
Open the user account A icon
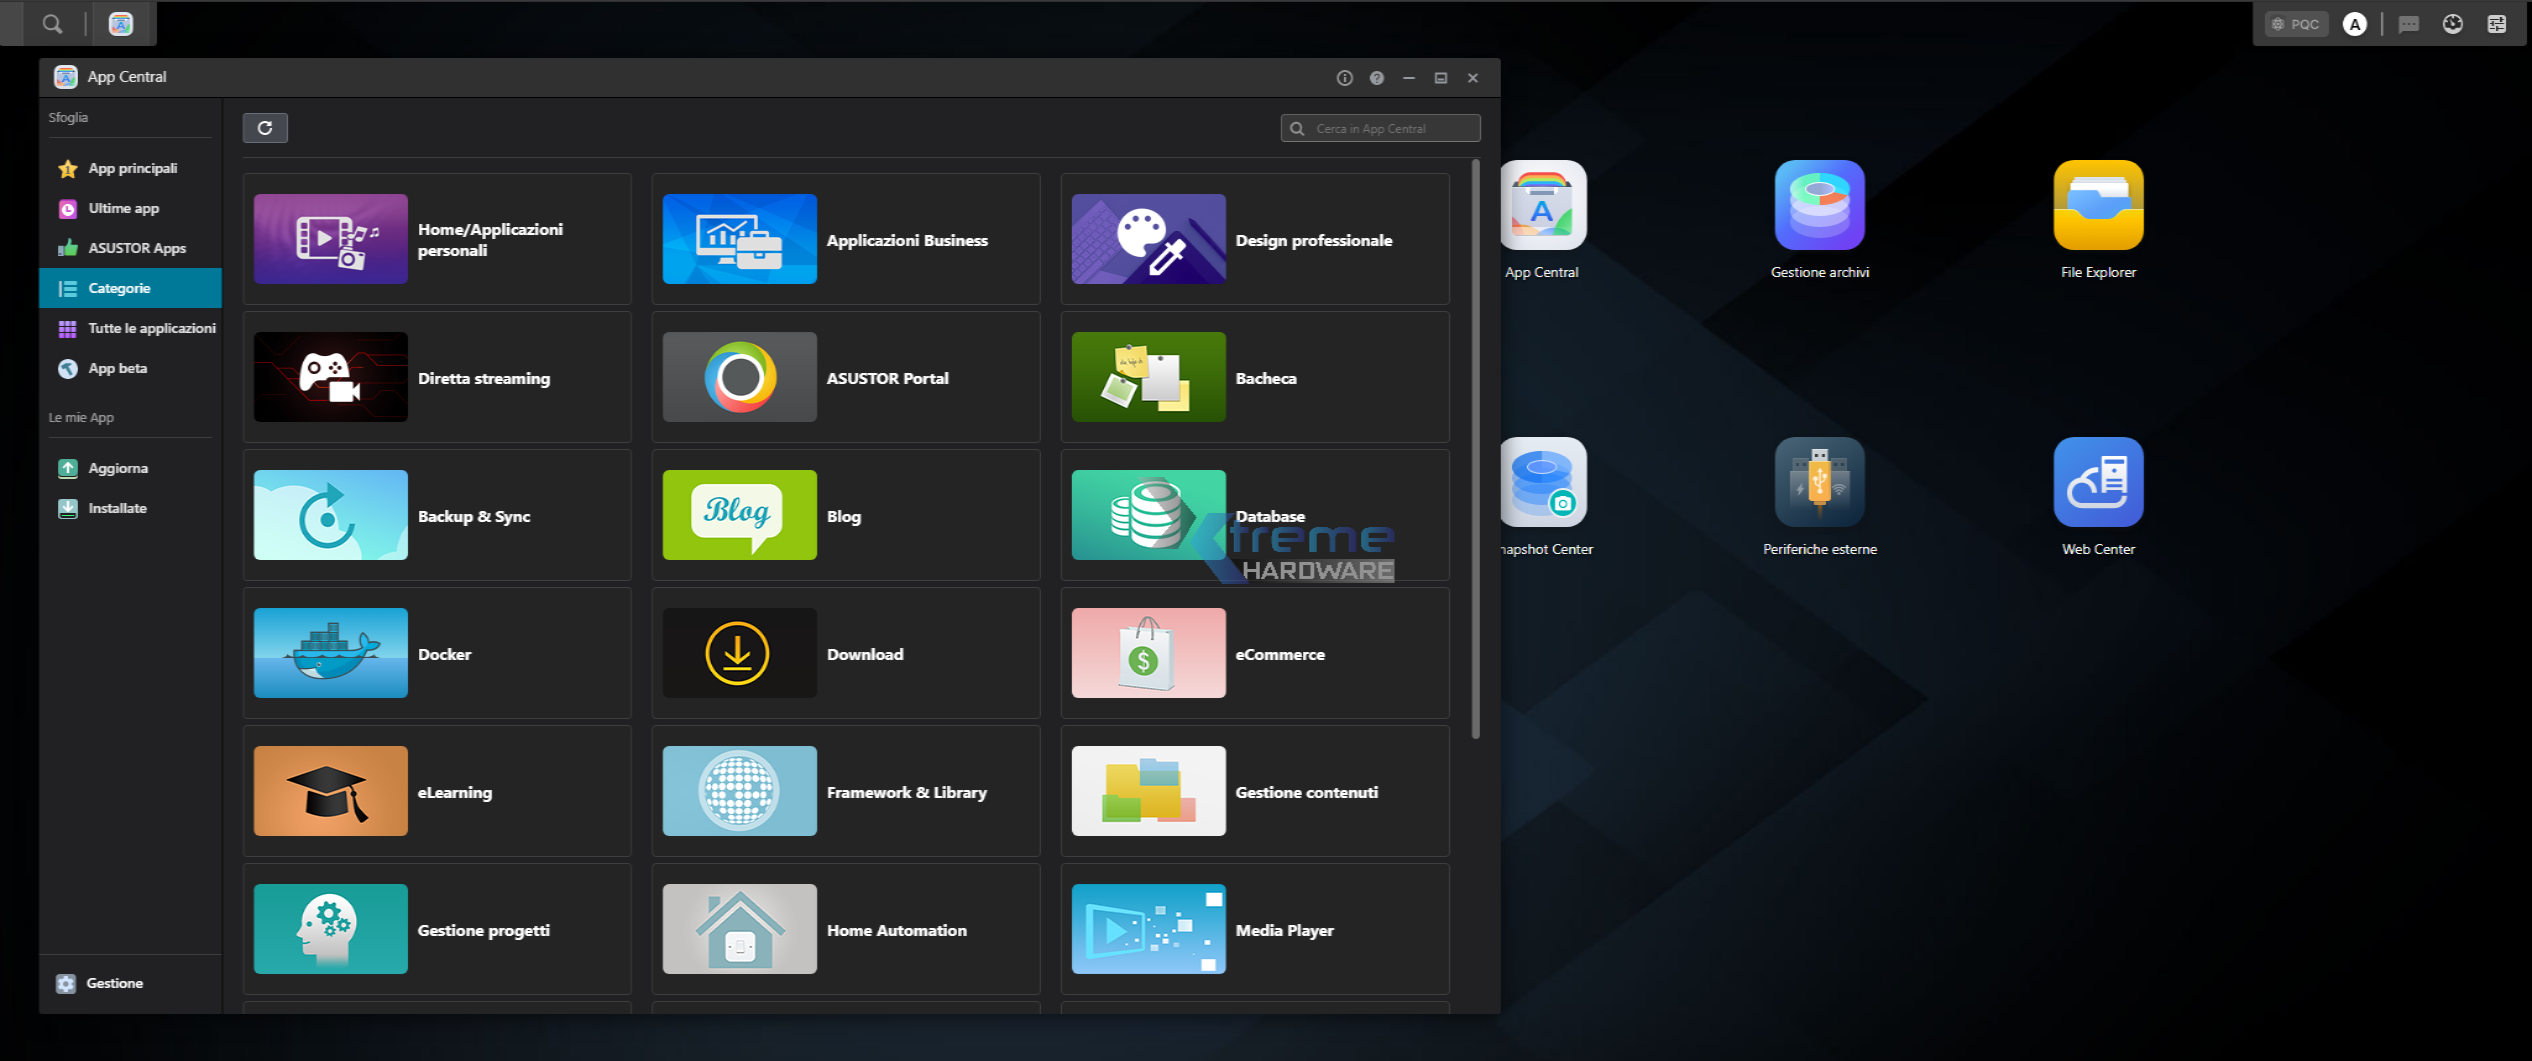[2355, 24]
